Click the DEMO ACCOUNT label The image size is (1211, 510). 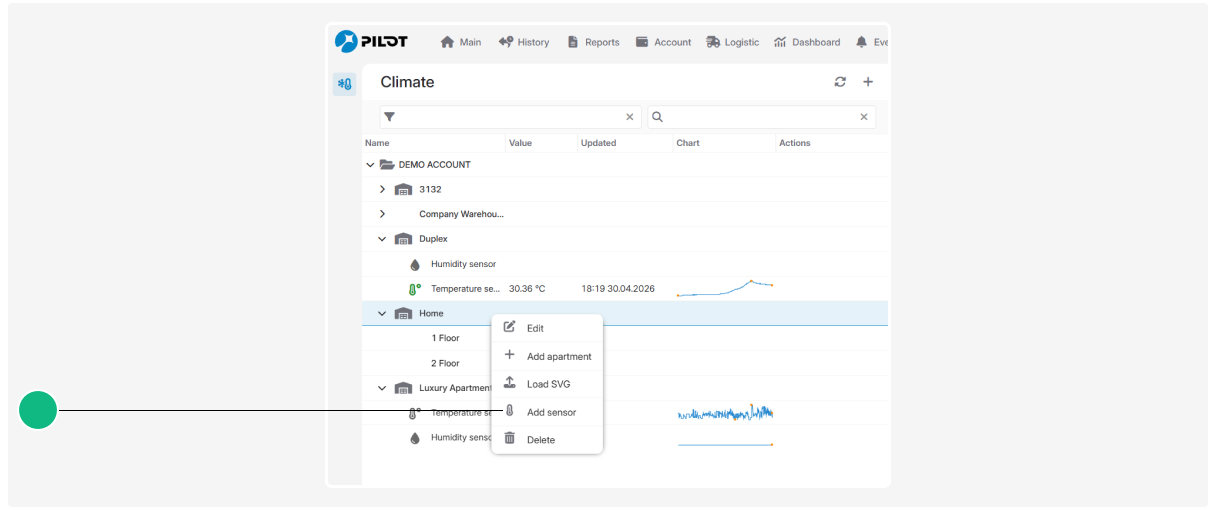434,165
